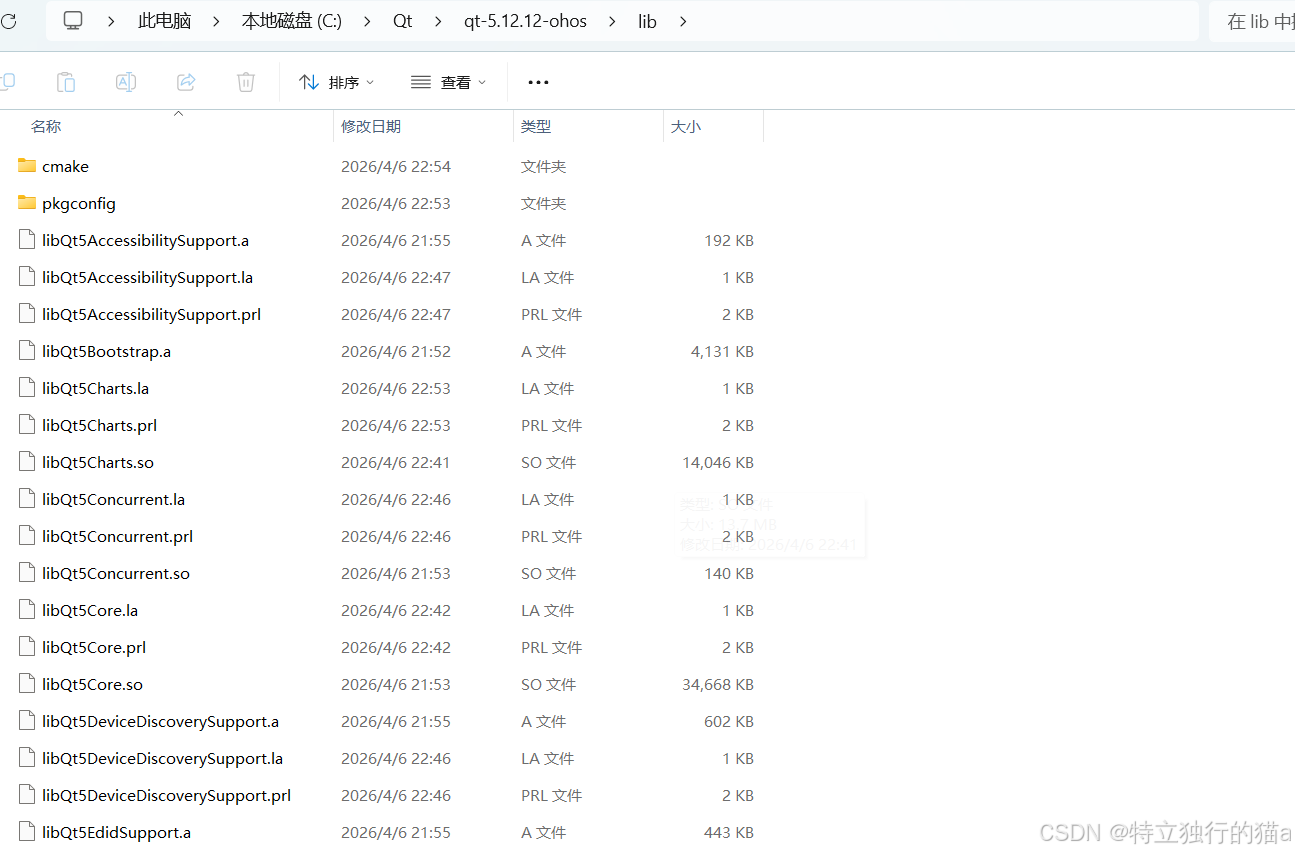Click the file icon of libQt5Core.prl
The height and width of the screenshot is (854, 1295).
click(27, 647)
